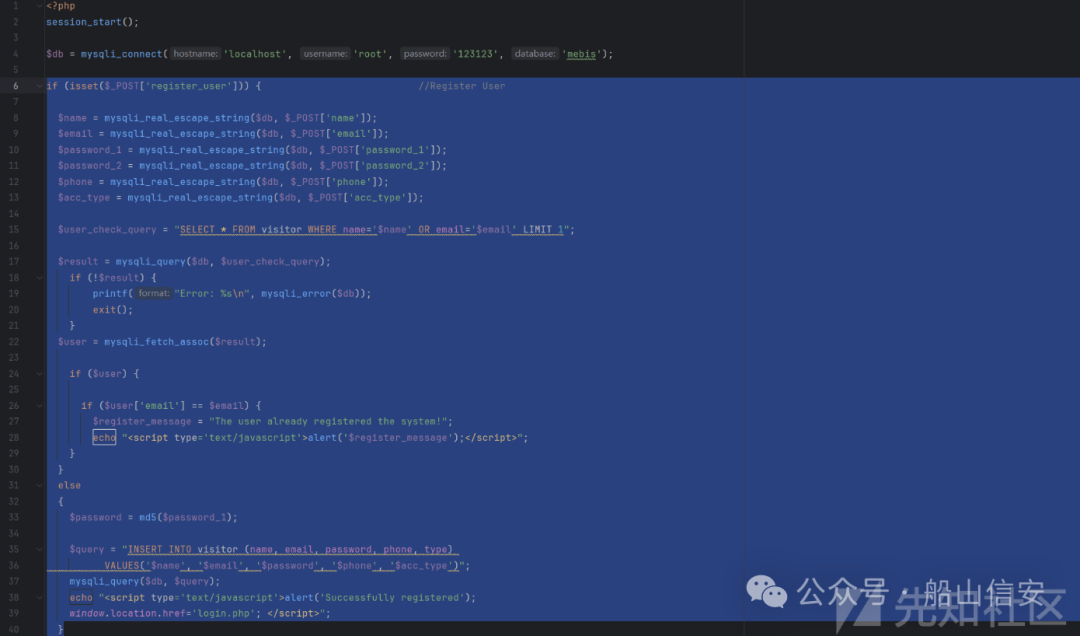Click the 'hostname:' inlay hint
1080x636 pixels.
point(196,54)
